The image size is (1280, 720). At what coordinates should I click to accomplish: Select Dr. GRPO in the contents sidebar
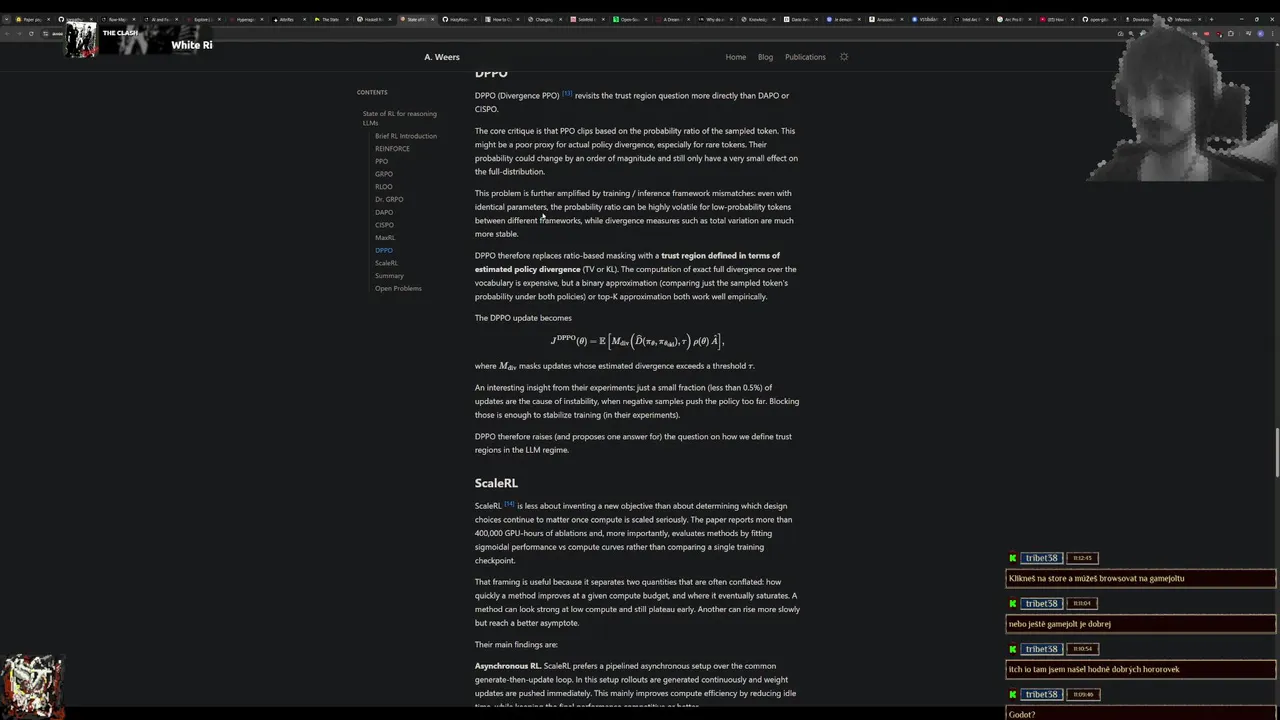[x=389, y=199]
